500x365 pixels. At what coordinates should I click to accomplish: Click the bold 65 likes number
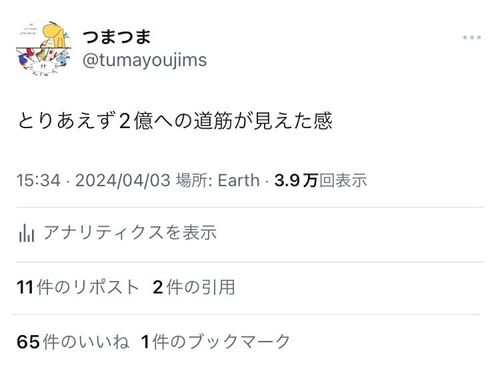click(28, 342)
